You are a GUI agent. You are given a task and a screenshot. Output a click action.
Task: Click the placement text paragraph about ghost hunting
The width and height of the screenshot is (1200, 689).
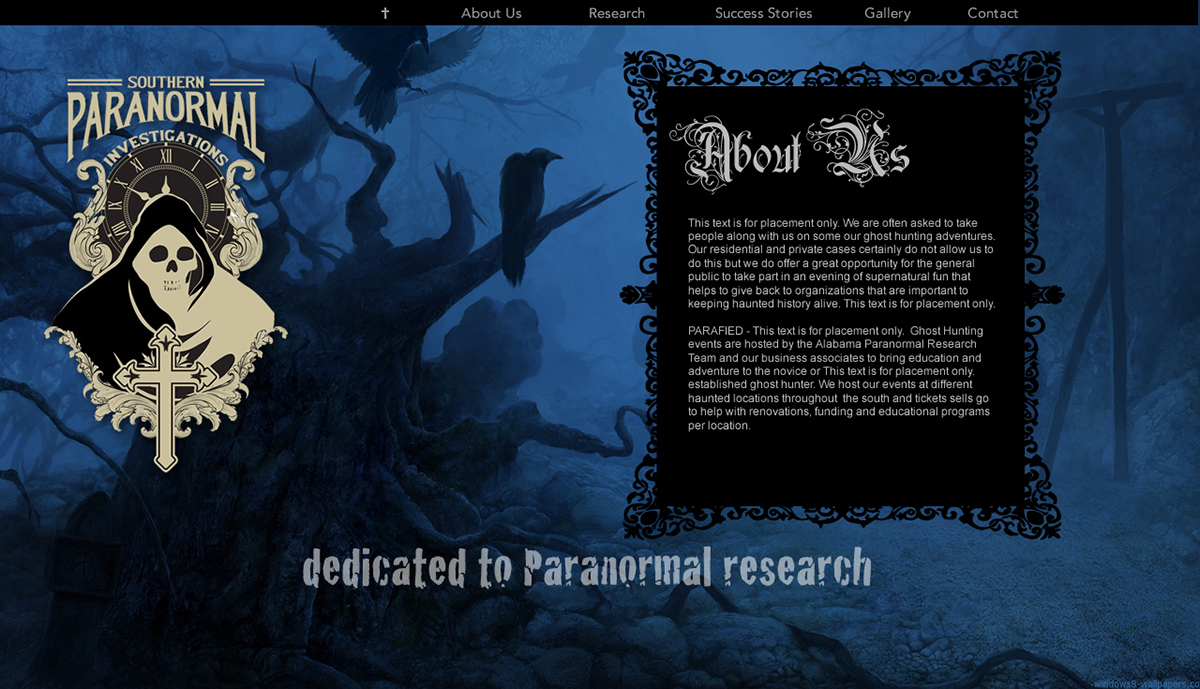pyautogui.click(x=840, y=262)
